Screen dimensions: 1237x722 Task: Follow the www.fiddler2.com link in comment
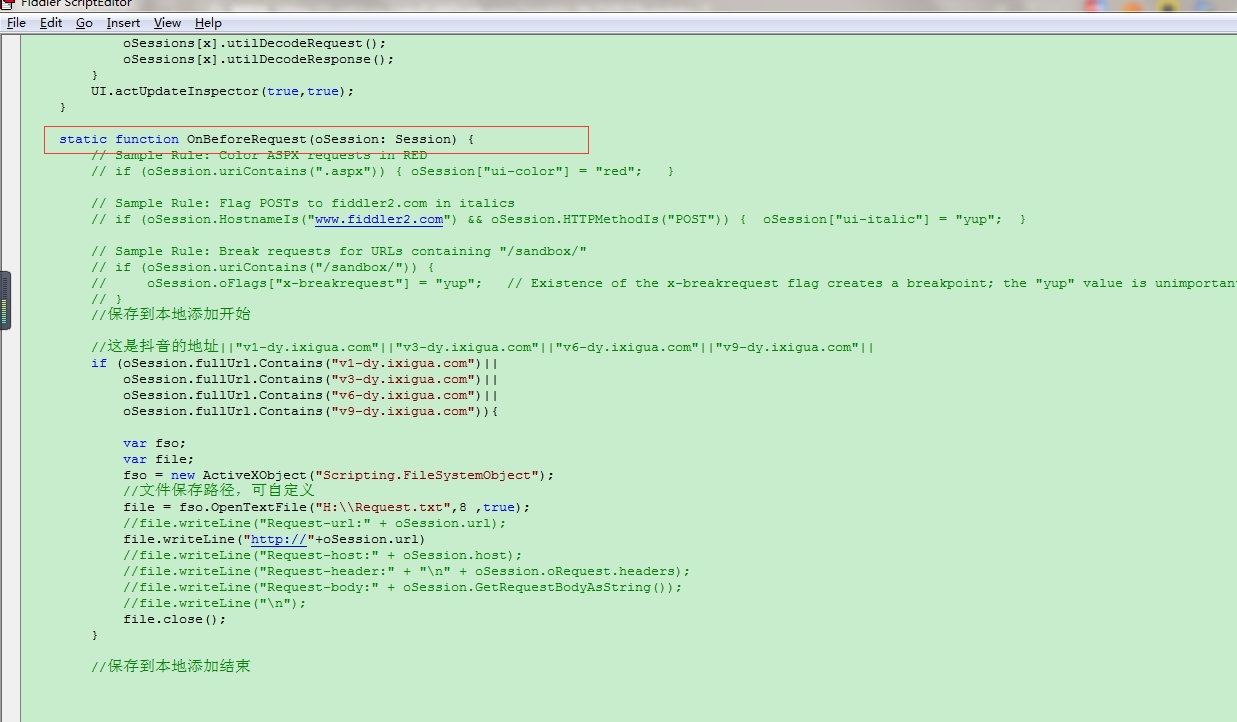point(379,219)
